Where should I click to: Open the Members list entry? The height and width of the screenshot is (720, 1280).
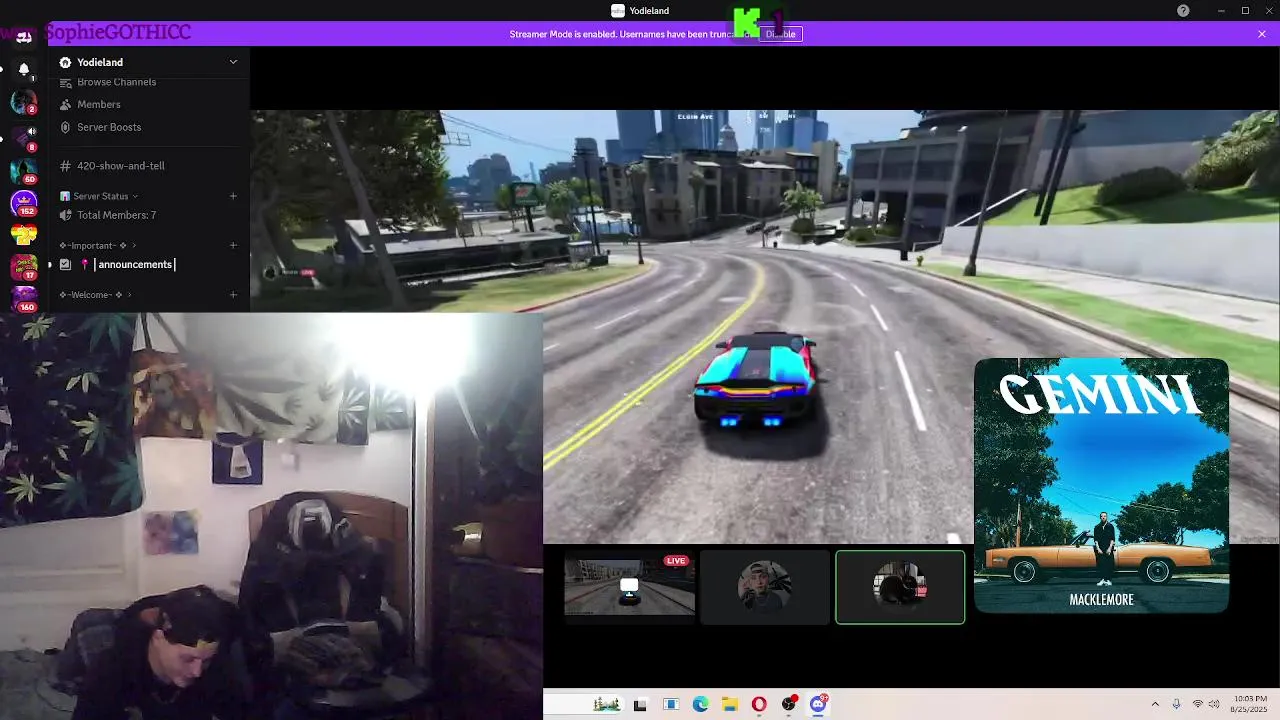(x=99, y=104)
